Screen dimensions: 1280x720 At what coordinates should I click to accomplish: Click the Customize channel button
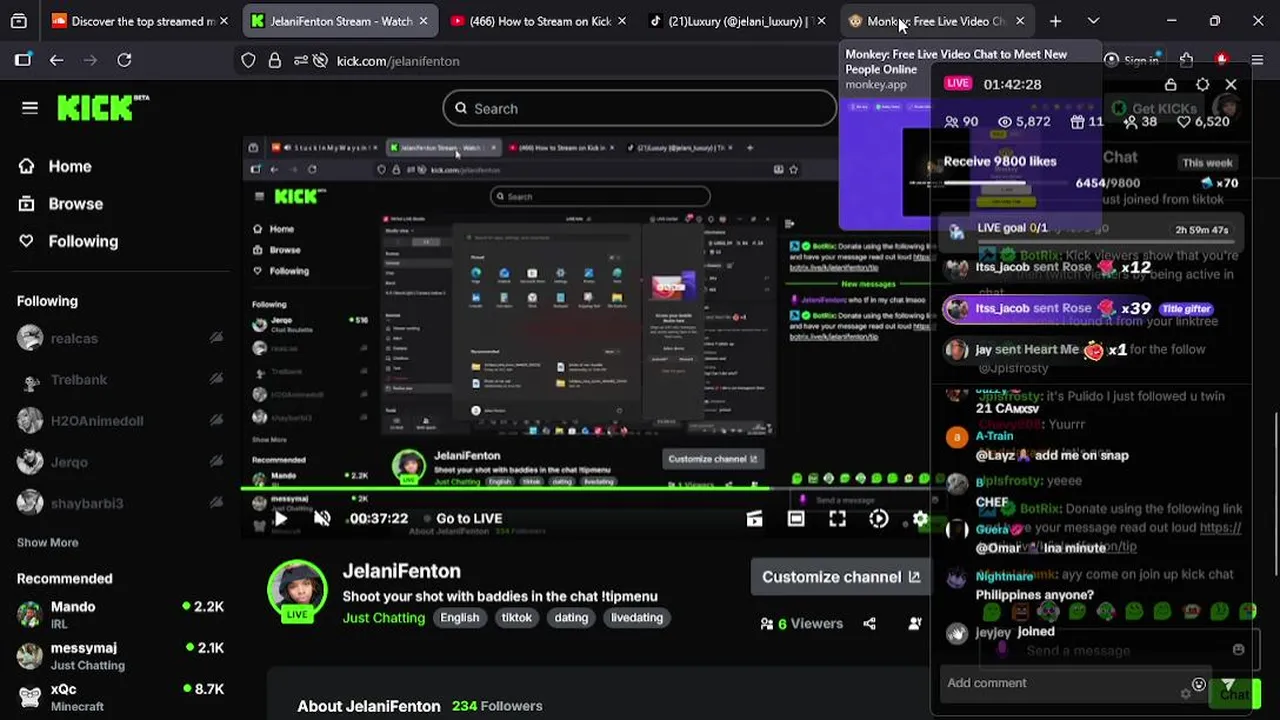(840, 577)
